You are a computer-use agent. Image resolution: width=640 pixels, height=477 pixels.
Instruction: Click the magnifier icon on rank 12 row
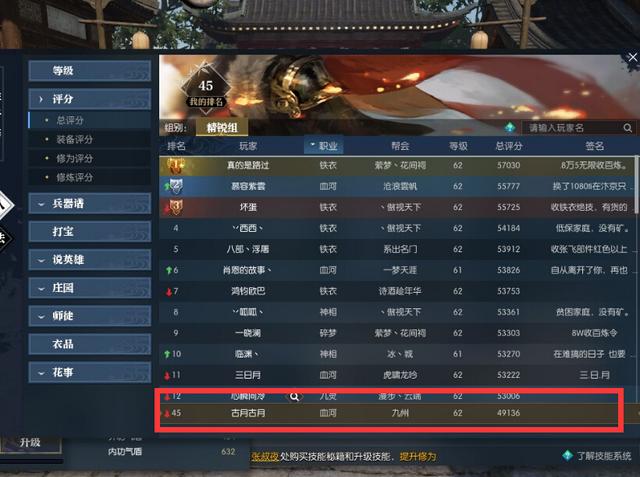(294, 397)
